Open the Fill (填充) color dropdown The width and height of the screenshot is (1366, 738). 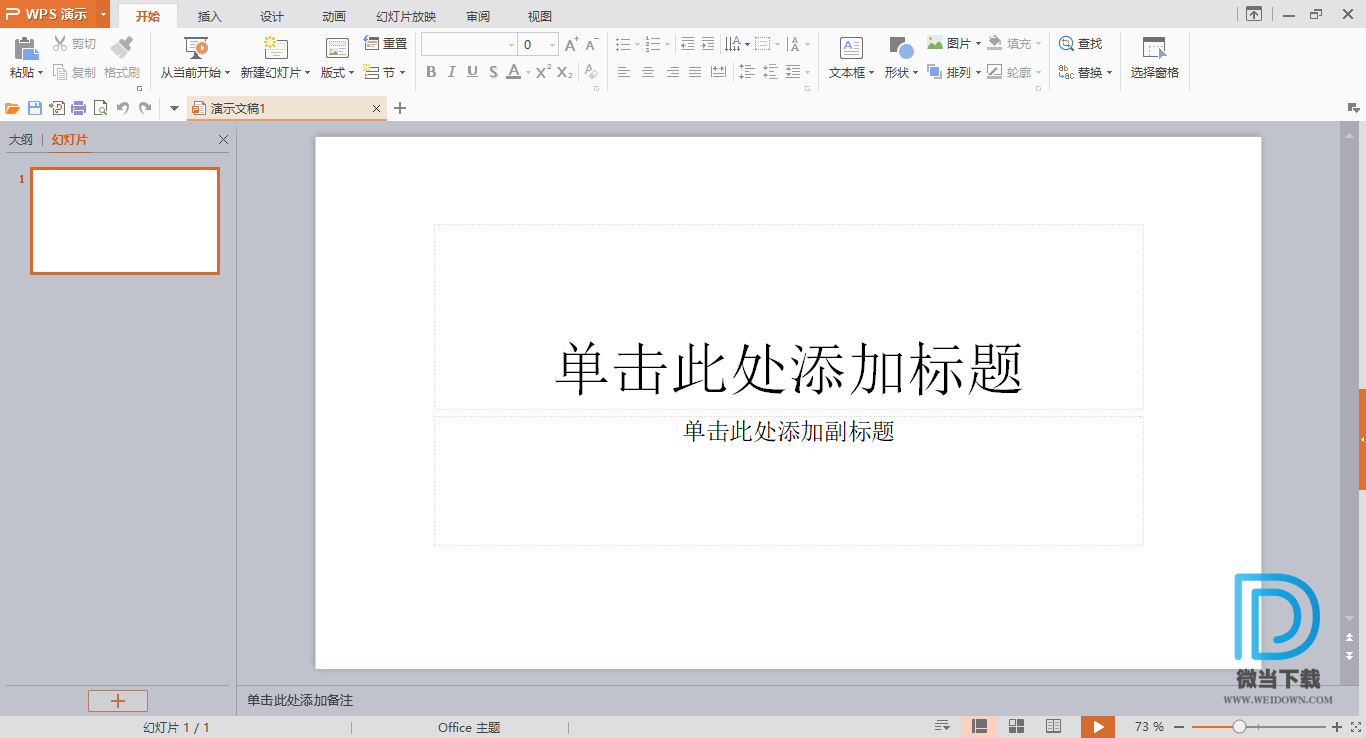(1014, 44)
